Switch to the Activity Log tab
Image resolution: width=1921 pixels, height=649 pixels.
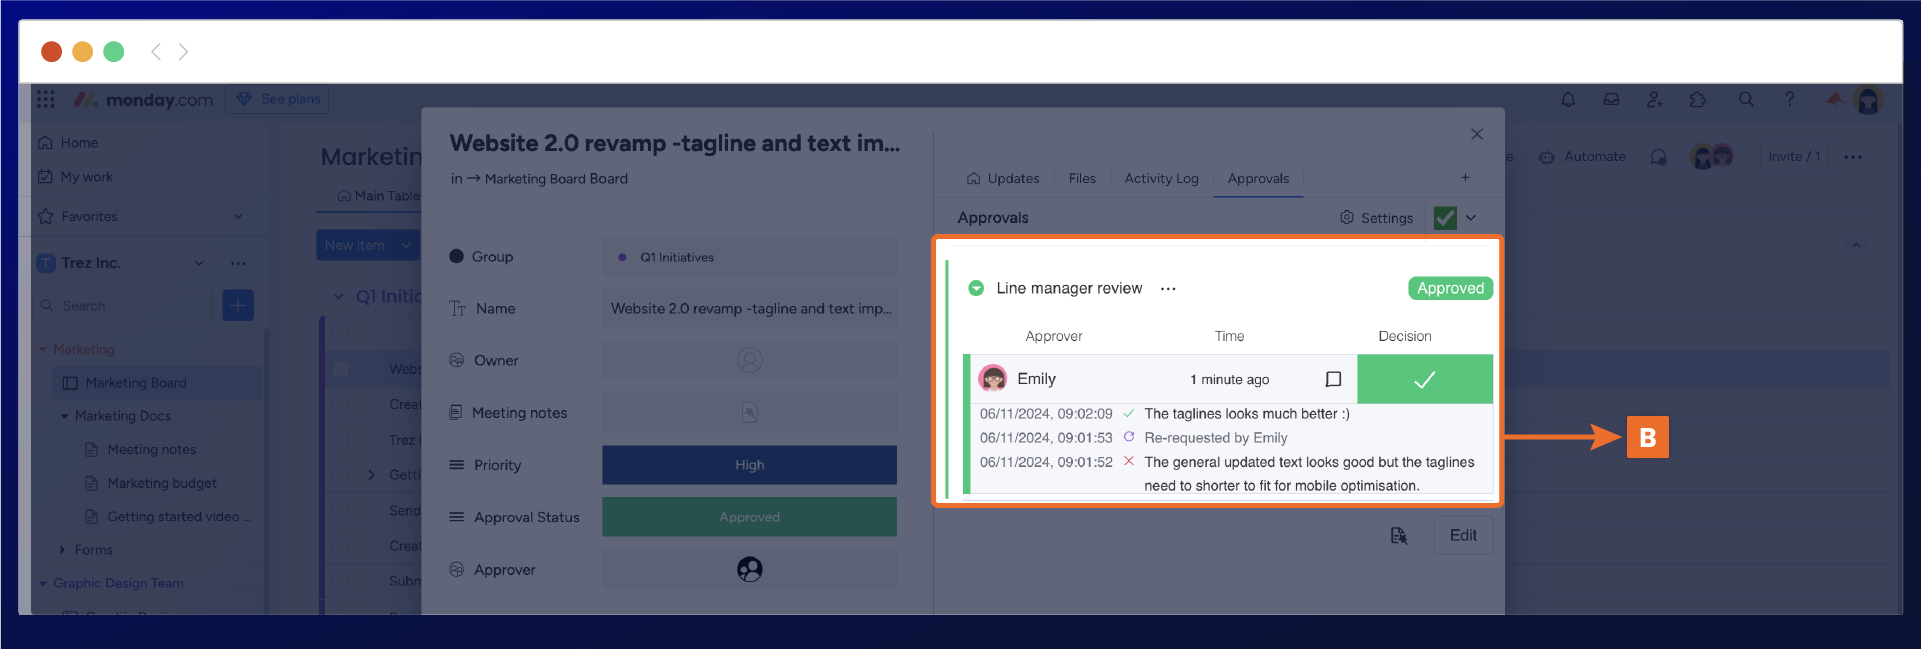(1161, 179)
